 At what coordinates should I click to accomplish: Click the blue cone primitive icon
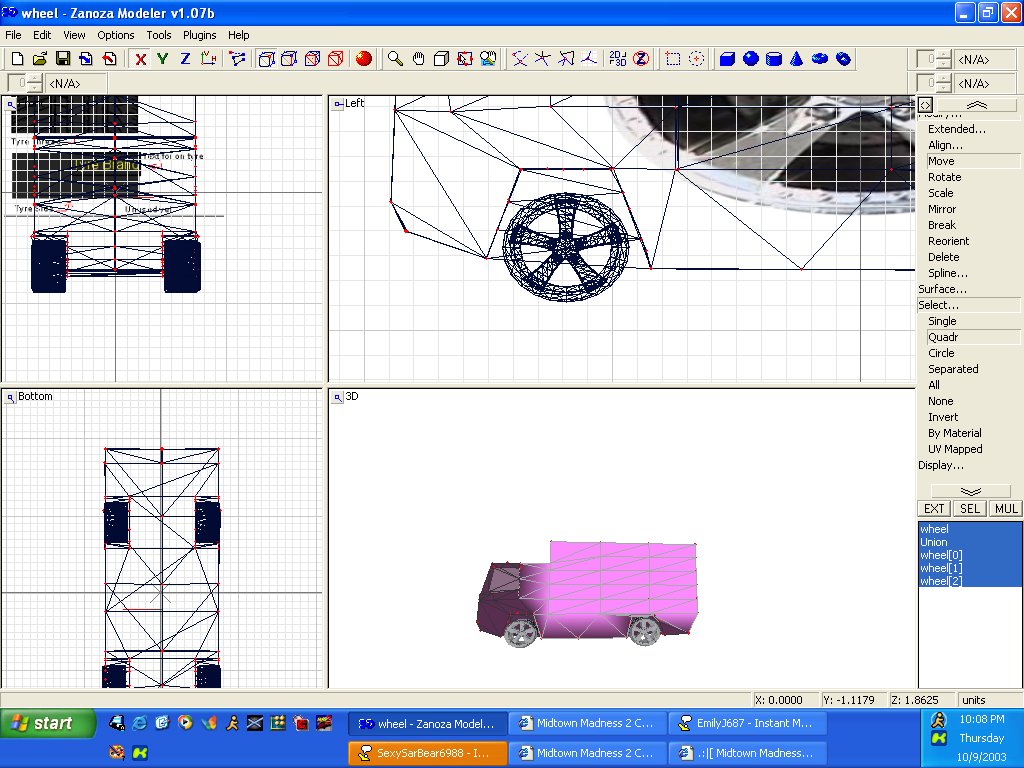click(797, 59)
